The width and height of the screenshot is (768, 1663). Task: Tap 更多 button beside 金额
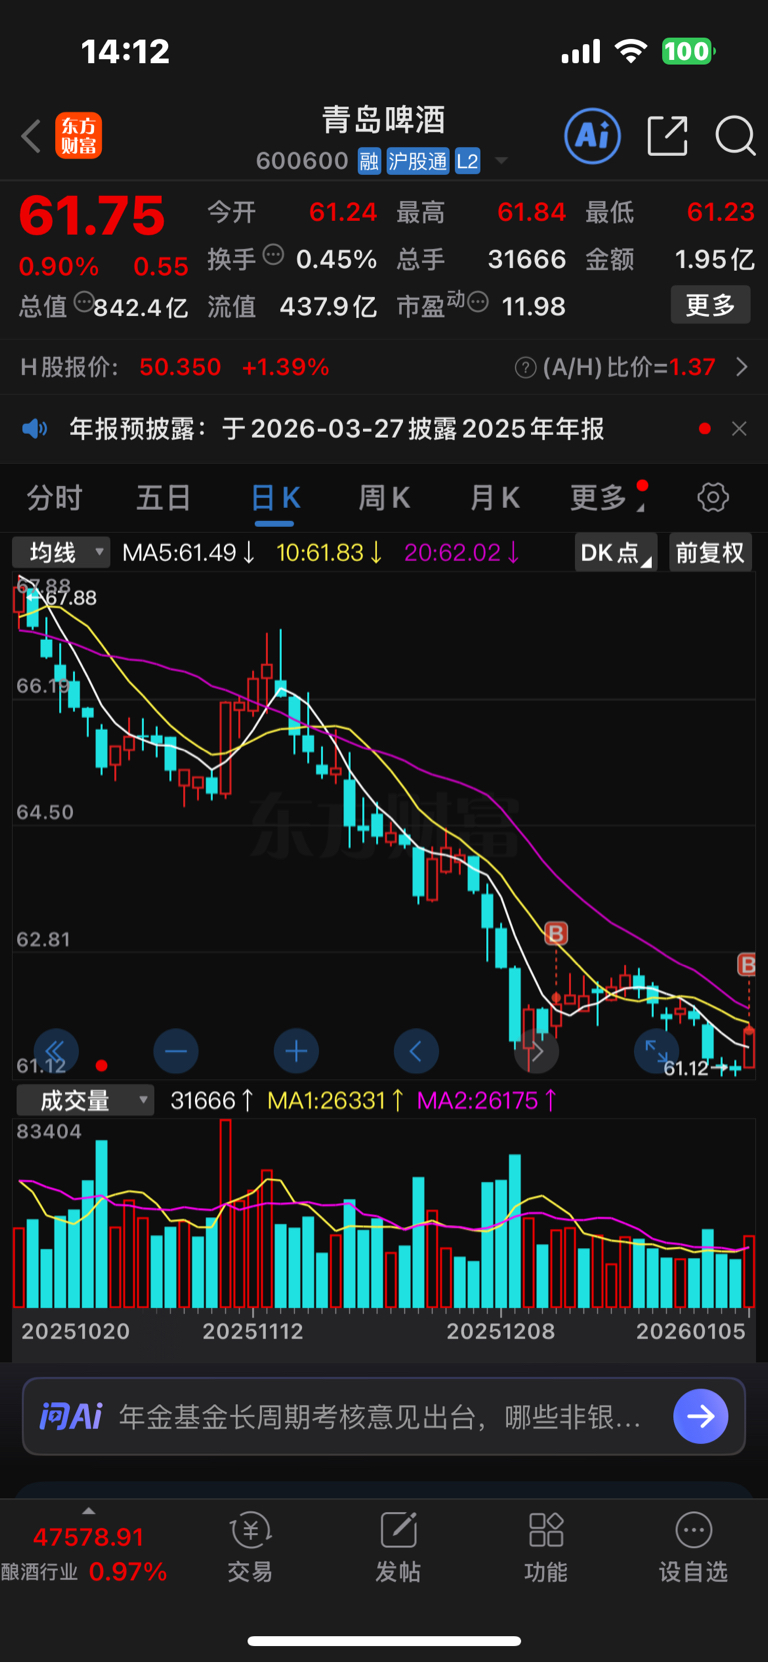pos(710,305)
